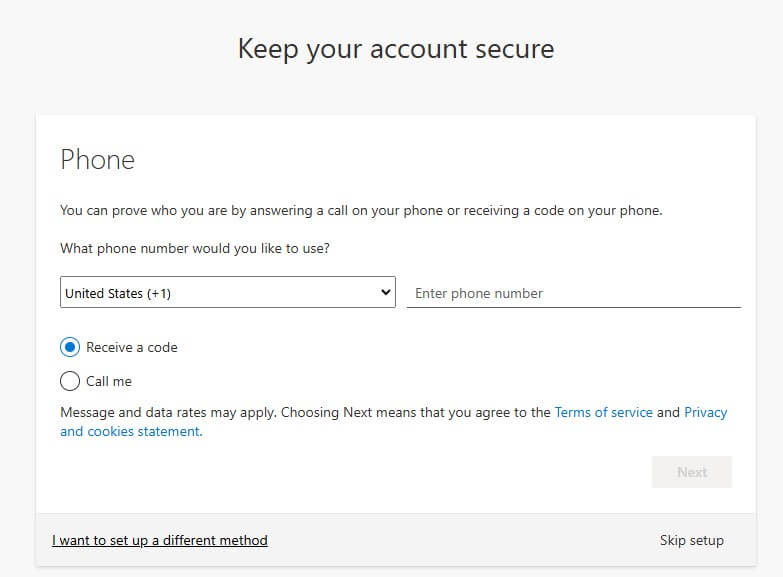Open the United States (+1) country dropdown

coord(227,293)
